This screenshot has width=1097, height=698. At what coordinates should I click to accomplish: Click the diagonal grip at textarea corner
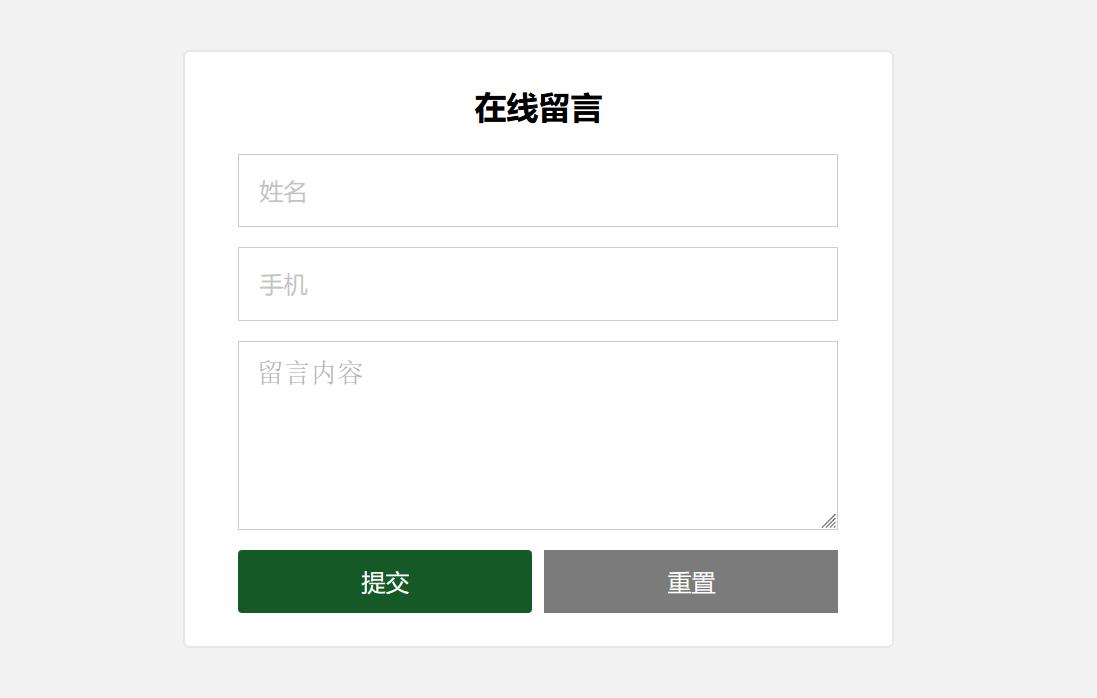[829, 521]
